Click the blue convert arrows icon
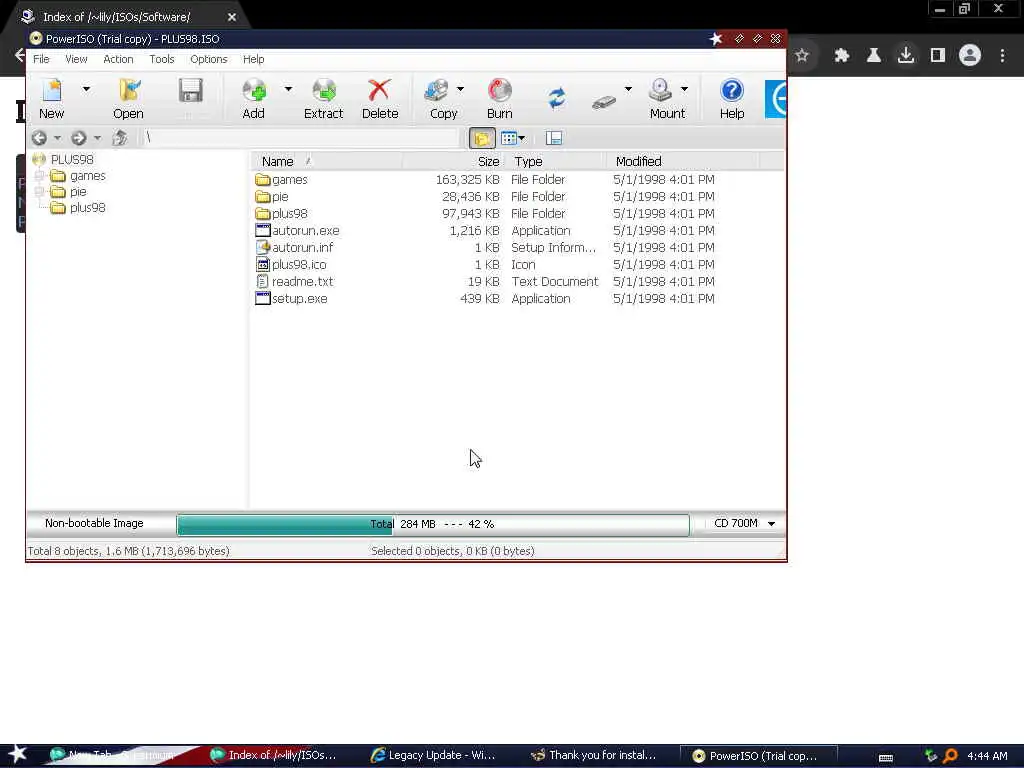 click(x=556, y=98)
